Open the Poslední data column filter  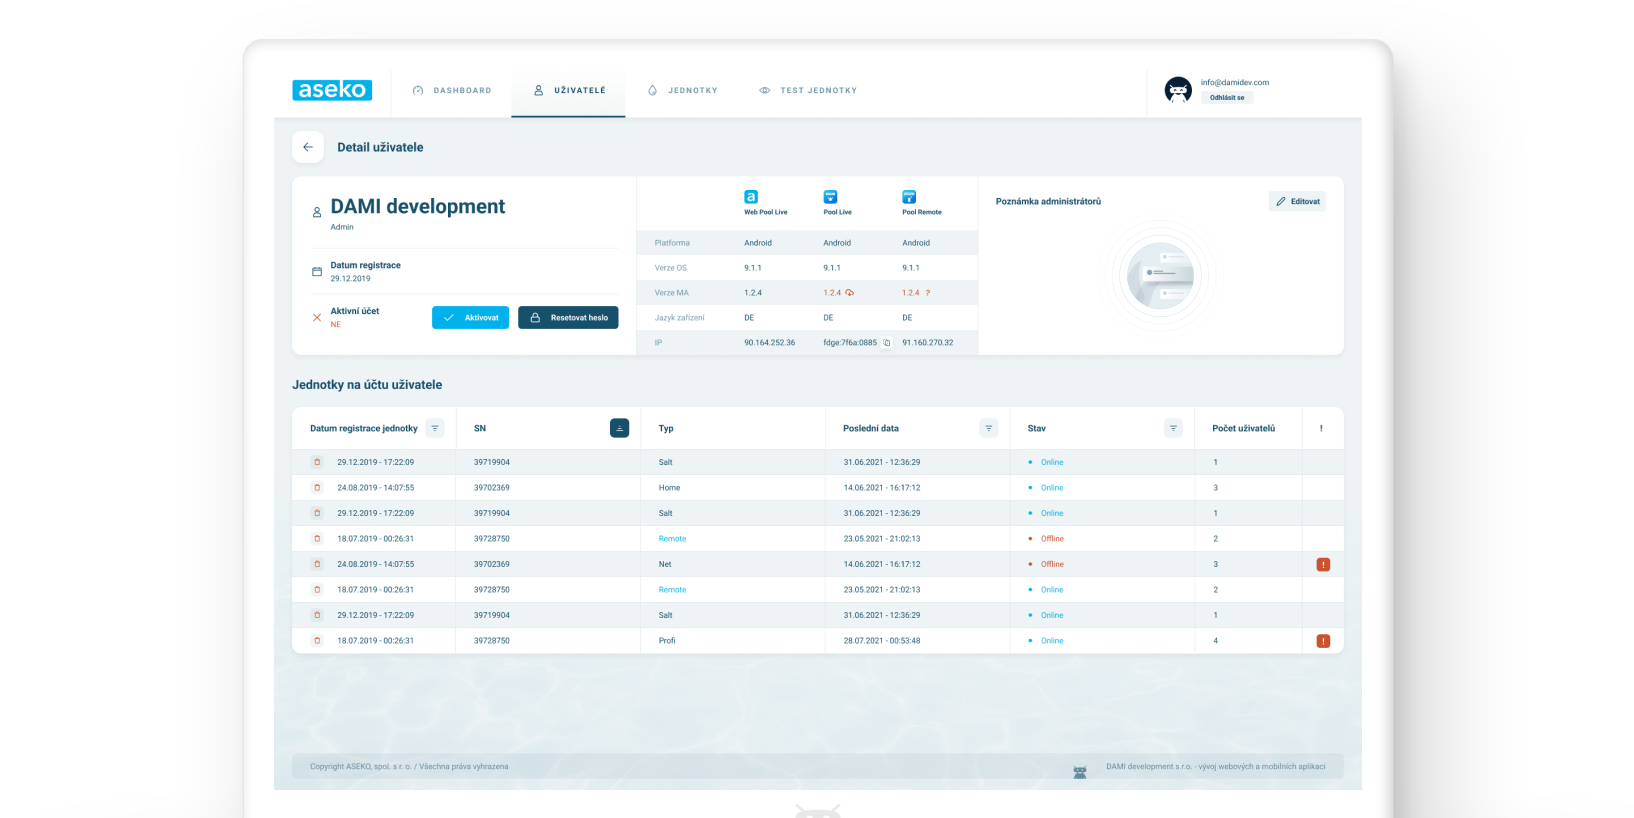988,428
